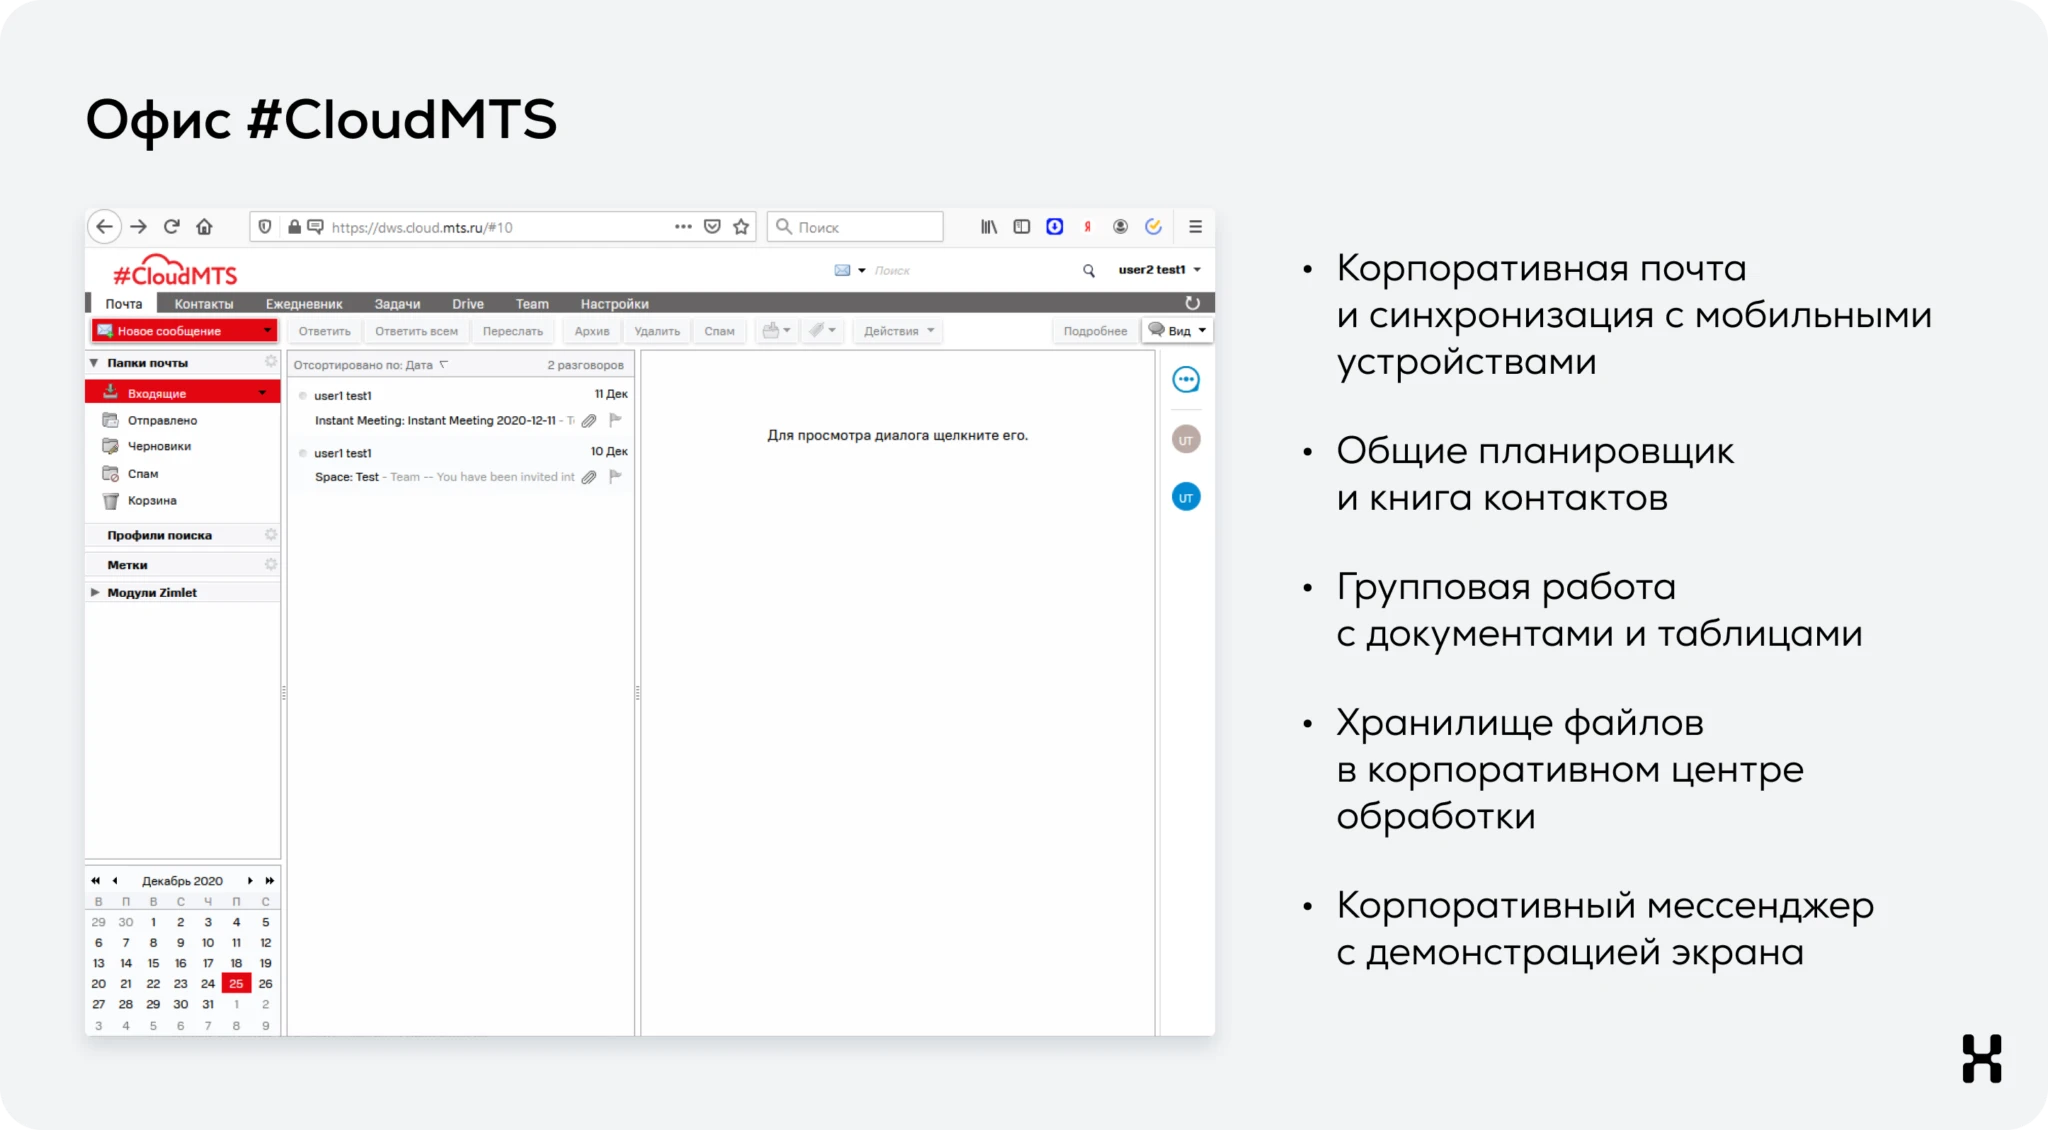The height and width of the screenshot is (1130, 2048).
Task: Open the Firefox hamburger menu
Action: (1195, 227)
